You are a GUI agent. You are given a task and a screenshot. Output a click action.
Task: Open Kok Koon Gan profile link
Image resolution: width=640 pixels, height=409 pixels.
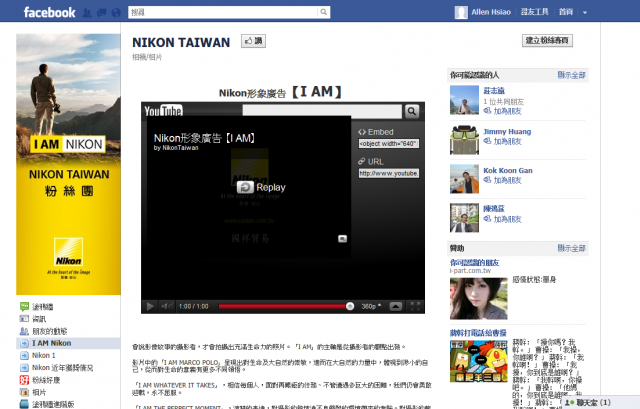pos(508,171)
